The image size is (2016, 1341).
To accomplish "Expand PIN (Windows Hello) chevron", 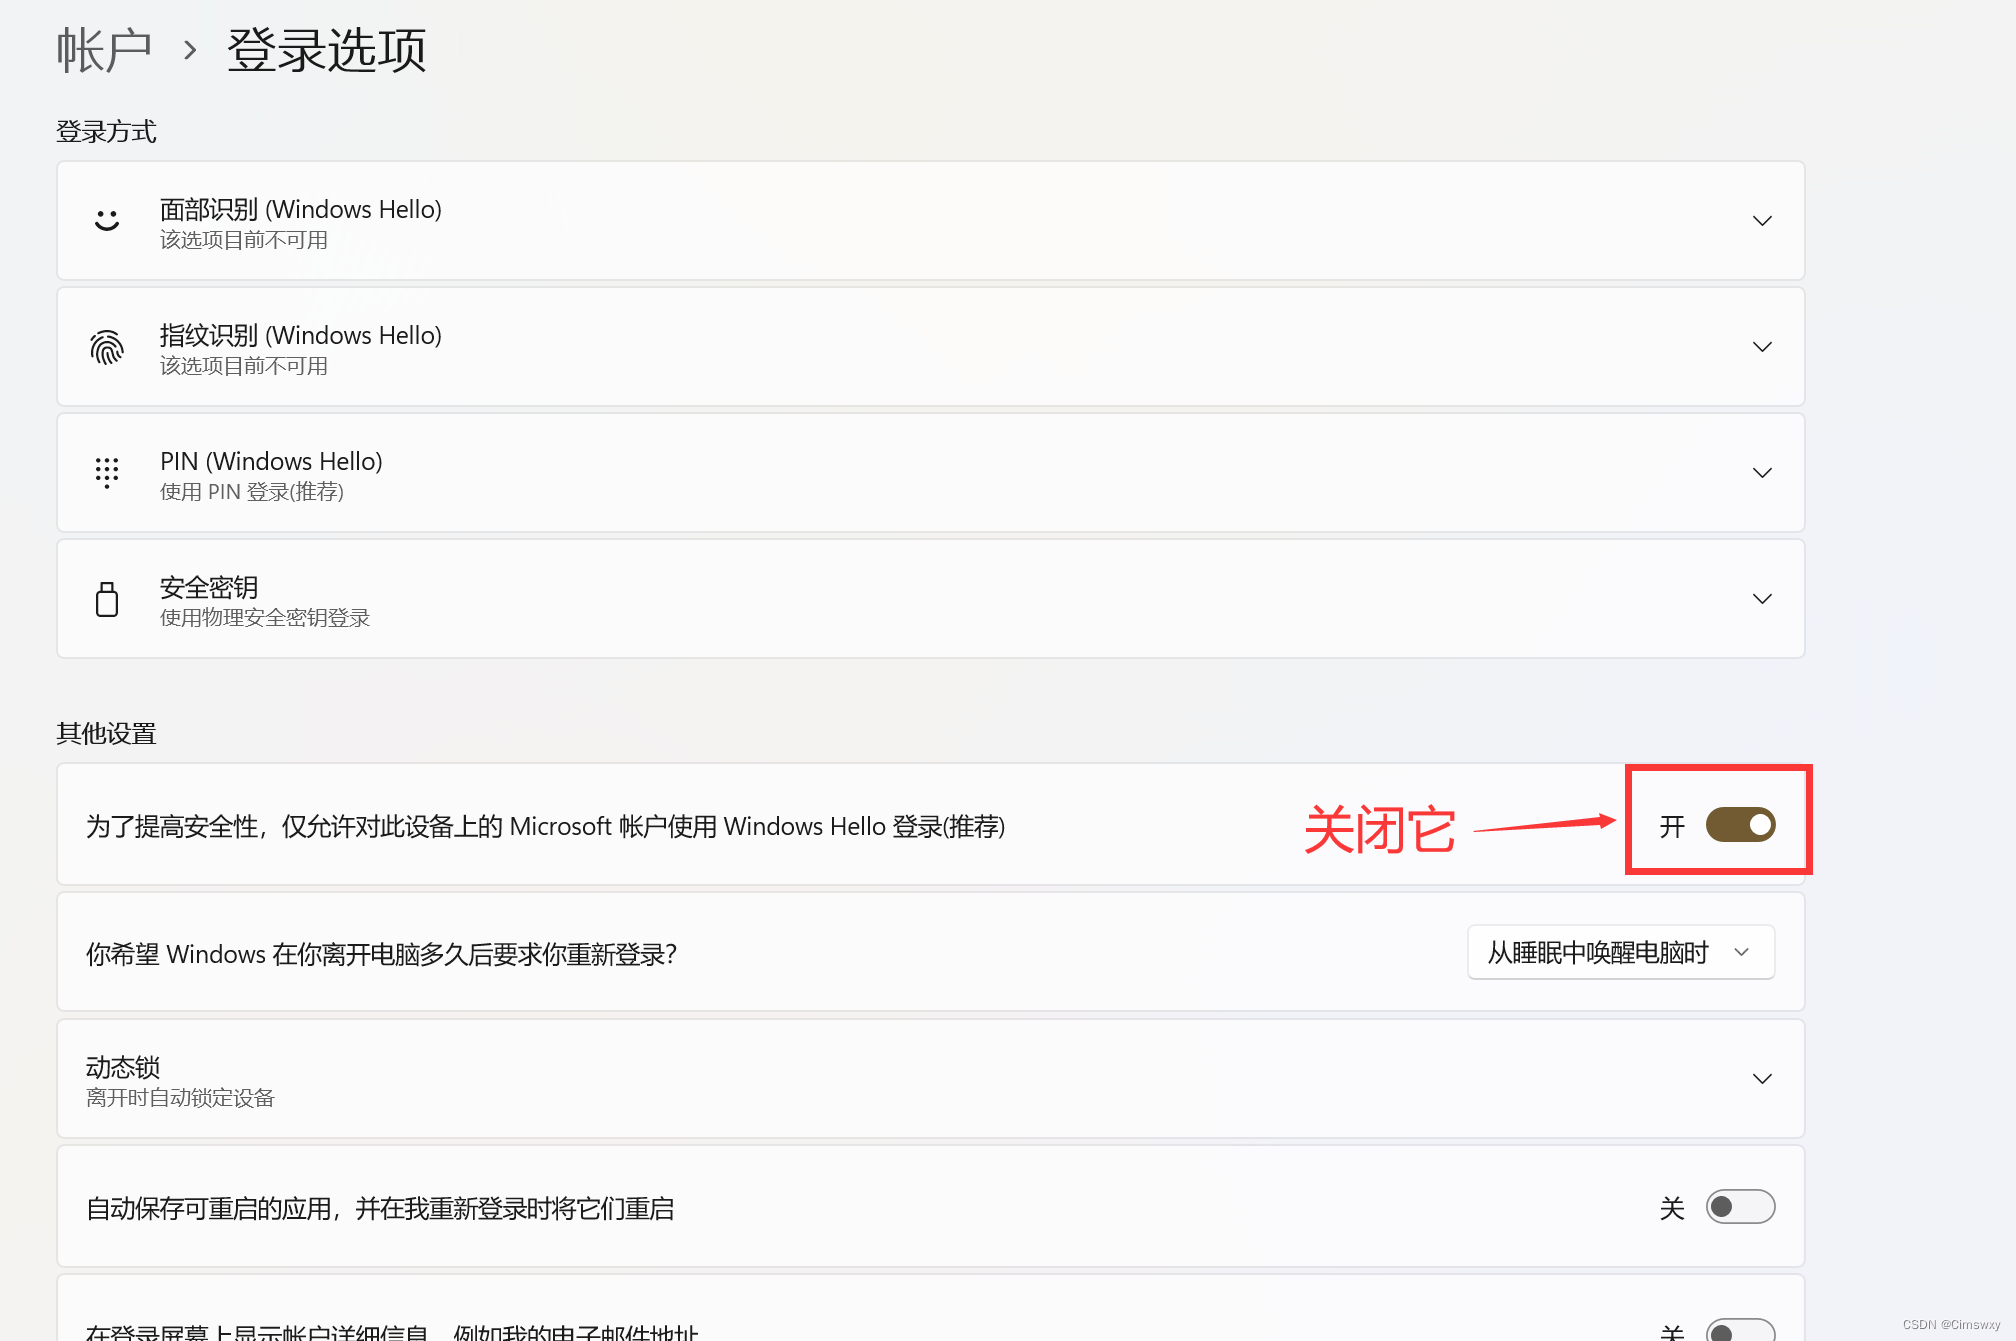I will tap(1762, 472).
